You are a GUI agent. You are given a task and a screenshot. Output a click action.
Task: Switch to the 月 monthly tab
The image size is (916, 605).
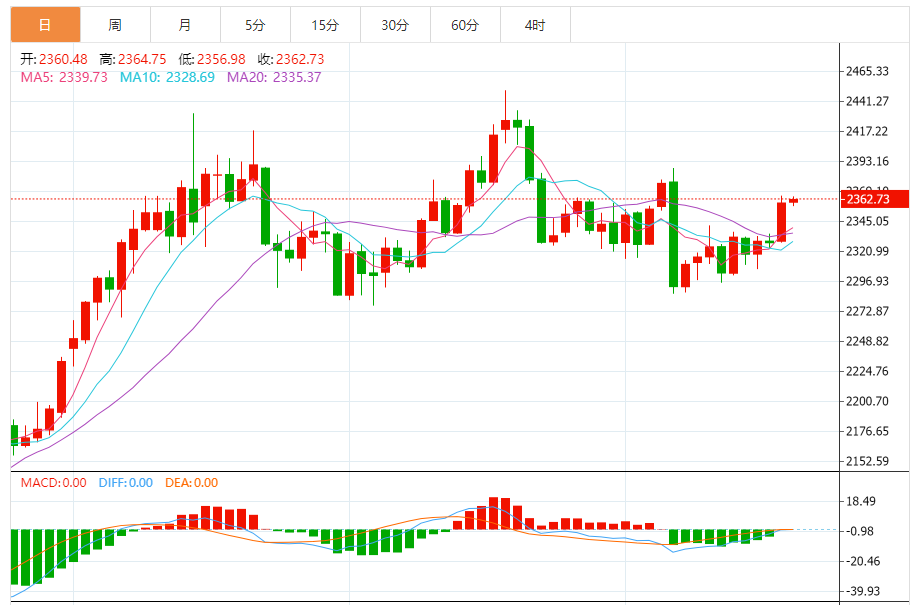185,25
